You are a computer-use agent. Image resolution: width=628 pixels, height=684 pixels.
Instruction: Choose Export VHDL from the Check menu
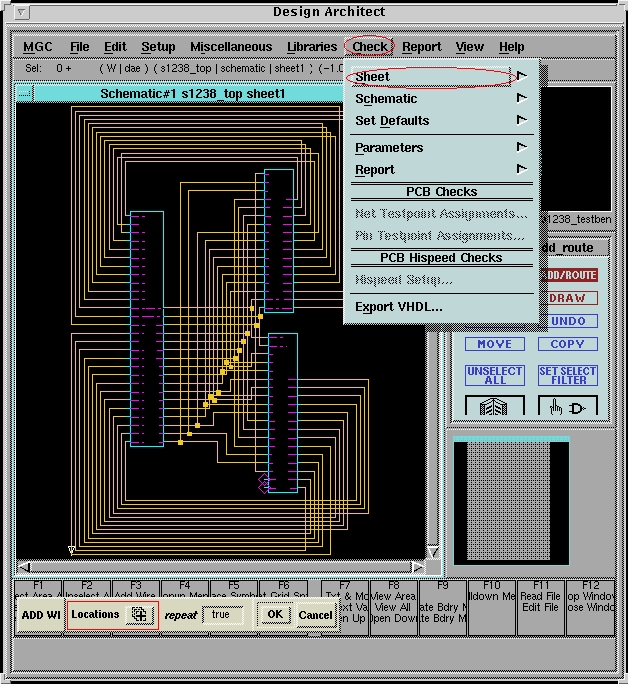399,307
